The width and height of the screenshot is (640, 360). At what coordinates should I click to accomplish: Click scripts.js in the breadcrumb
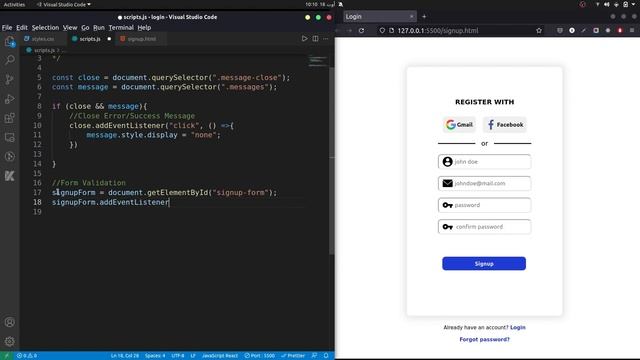point(44,50)
